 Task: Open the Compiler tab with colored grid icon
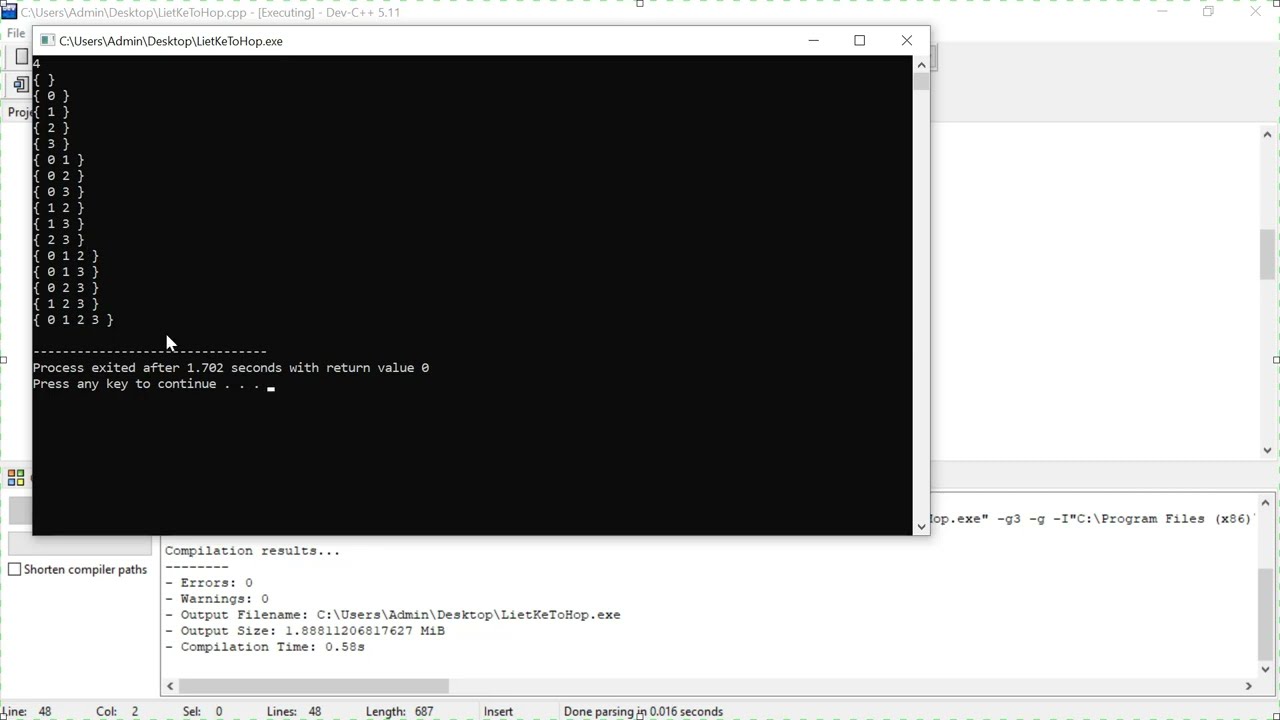point(16,477)
